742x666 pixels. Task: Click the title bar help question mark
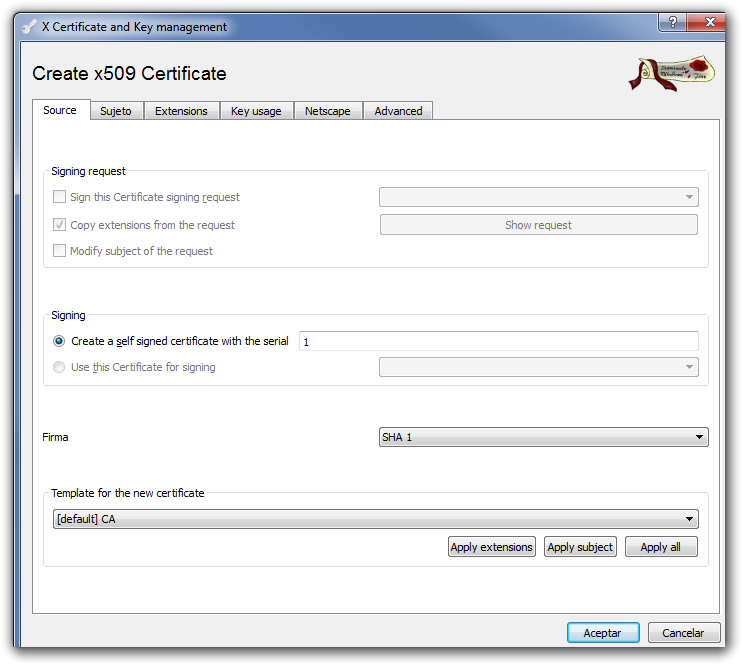[x=673, y=22]
